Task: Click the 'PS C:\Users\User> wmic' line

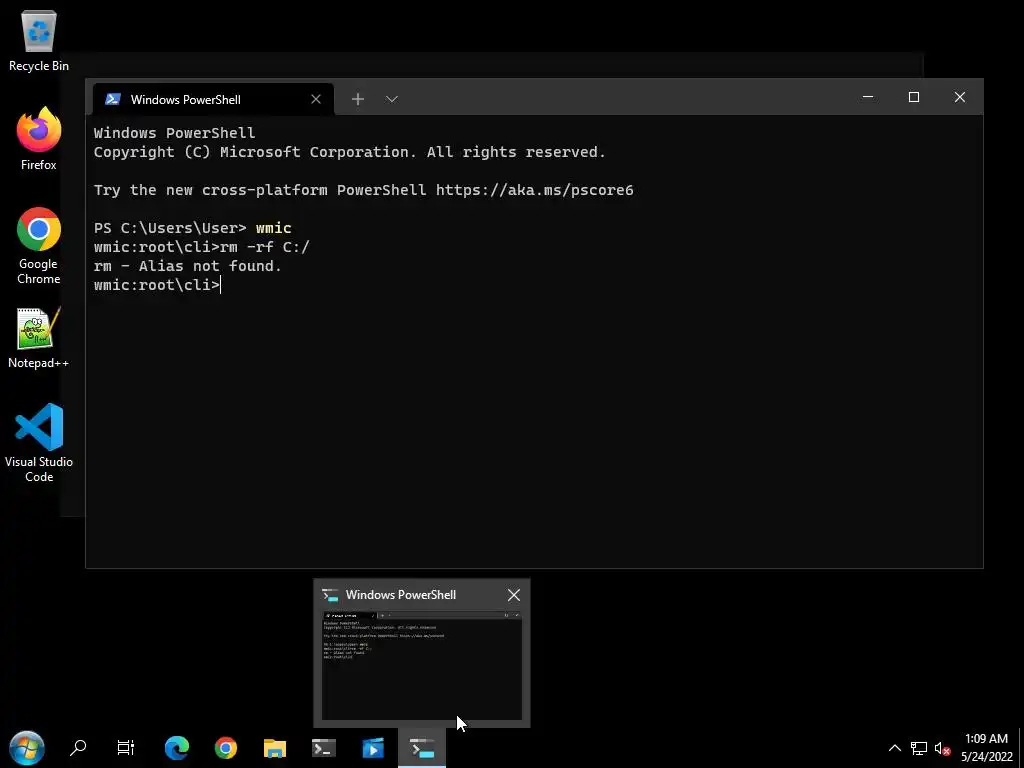Action: coord(193,228)
